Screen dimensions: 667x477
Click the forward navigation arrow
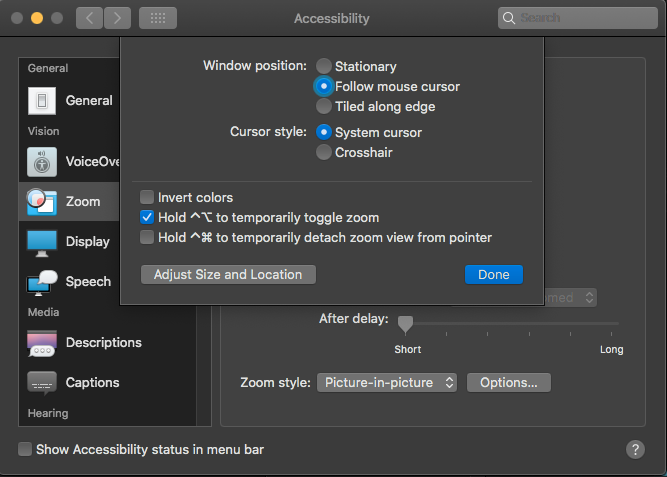(118, 18)
